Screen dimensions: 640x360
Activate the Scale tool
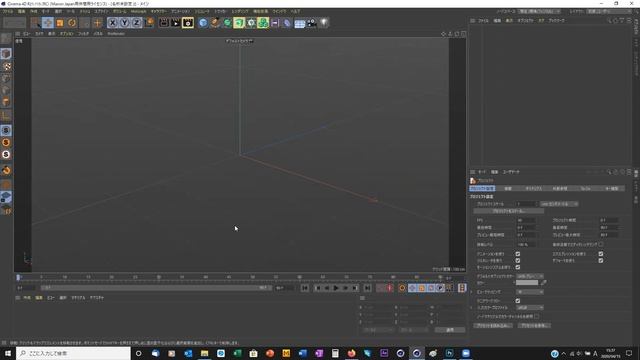pyautogui.click(x=60, y=23)
